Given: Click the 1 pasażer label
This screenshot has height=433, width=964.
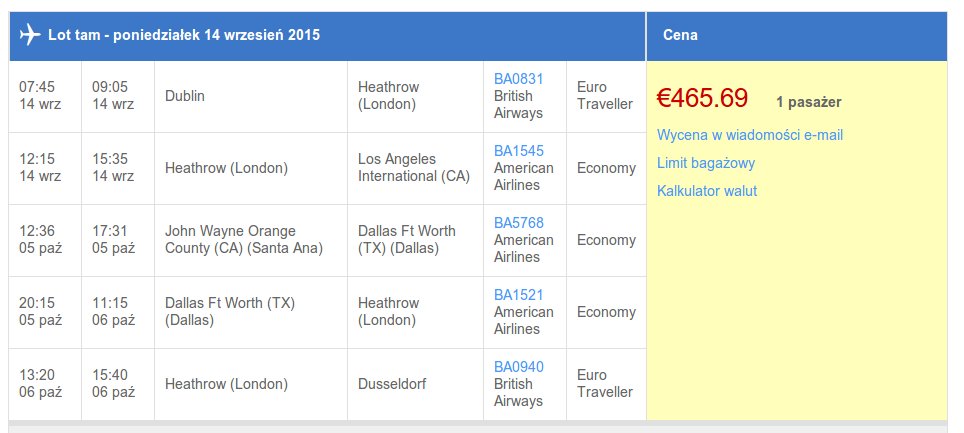Looking at the screenshot, I should (808, 103).
